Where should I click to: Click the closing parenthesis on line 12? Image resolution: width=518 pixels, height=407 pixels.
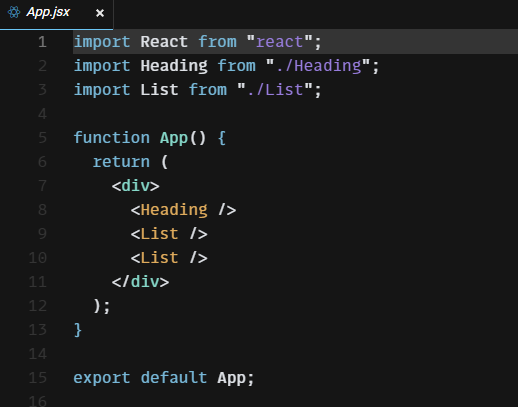click(97, 306)
